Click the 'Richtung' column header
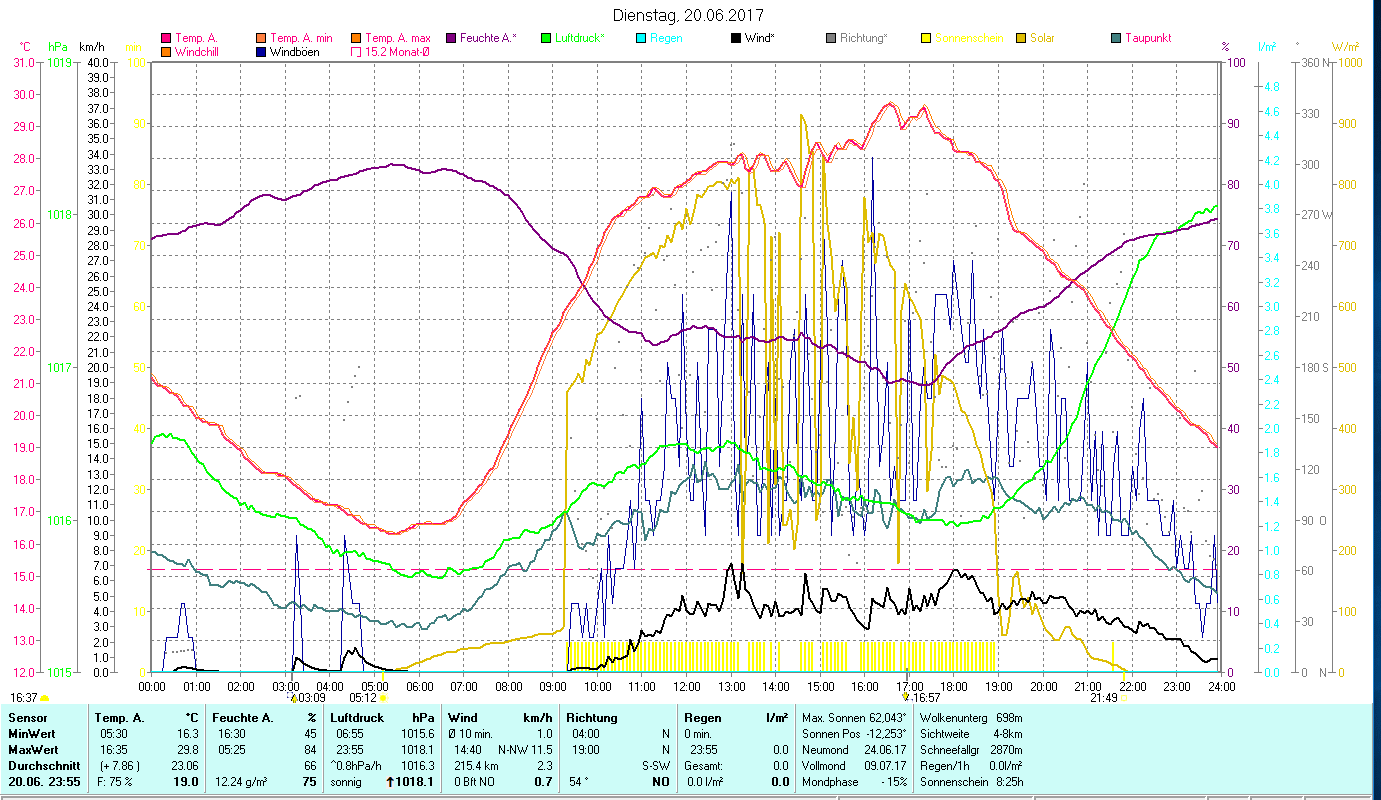 [591, 718]
